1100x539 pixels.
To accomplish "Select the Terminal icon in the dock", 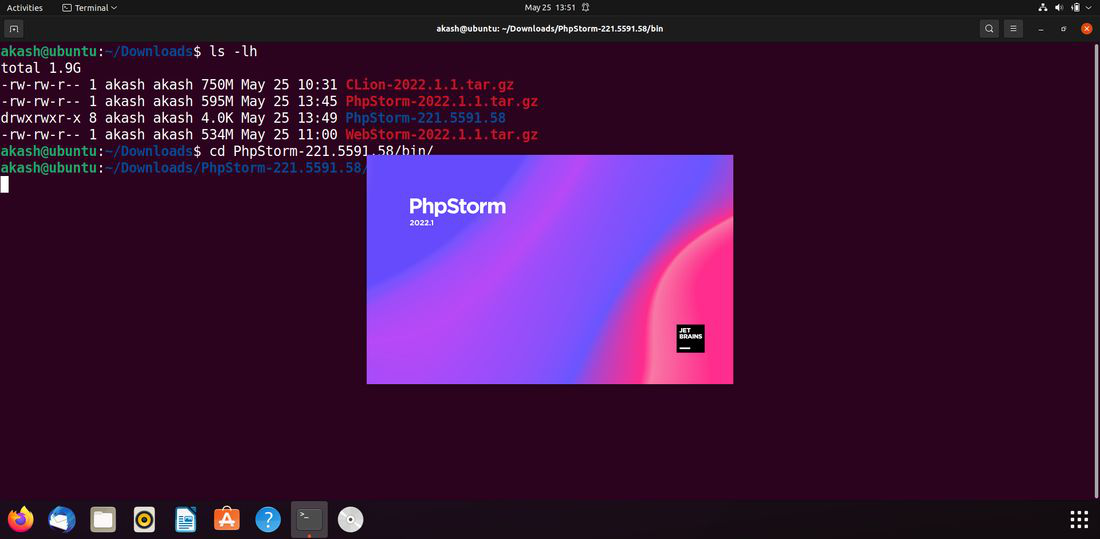I will (x=309, y=519).
